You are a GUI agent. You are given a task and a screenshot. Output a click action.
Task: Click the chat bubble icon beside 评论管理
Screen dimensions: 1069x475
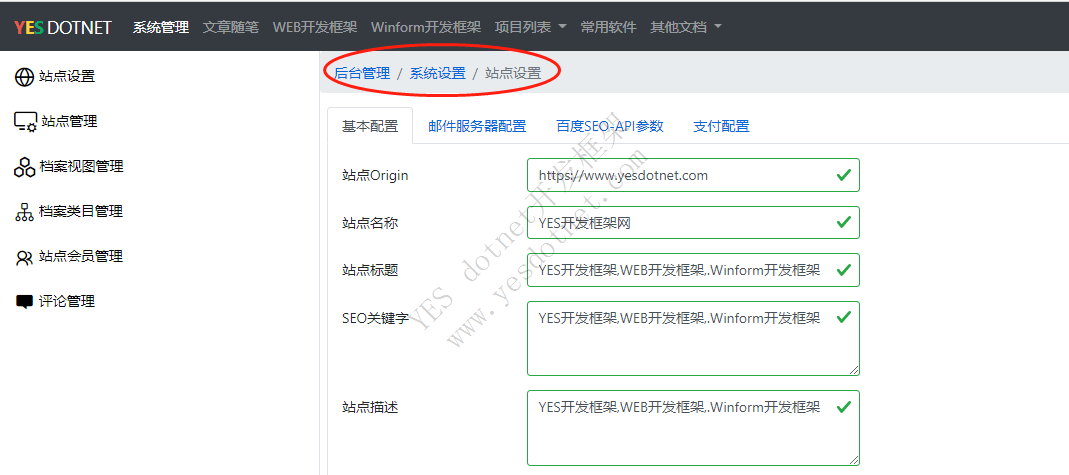click(24, 302)
